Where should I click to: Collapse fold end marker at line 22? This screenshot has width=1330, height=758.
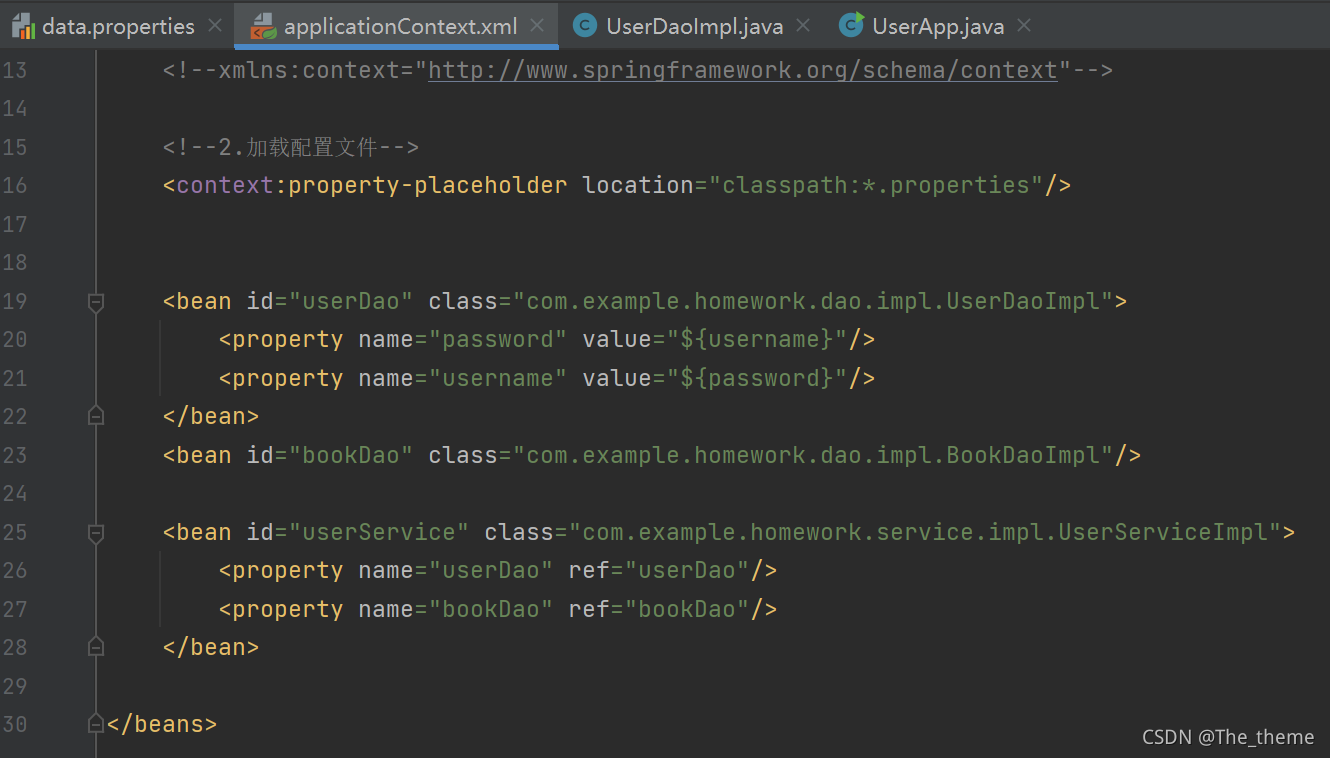96,415
